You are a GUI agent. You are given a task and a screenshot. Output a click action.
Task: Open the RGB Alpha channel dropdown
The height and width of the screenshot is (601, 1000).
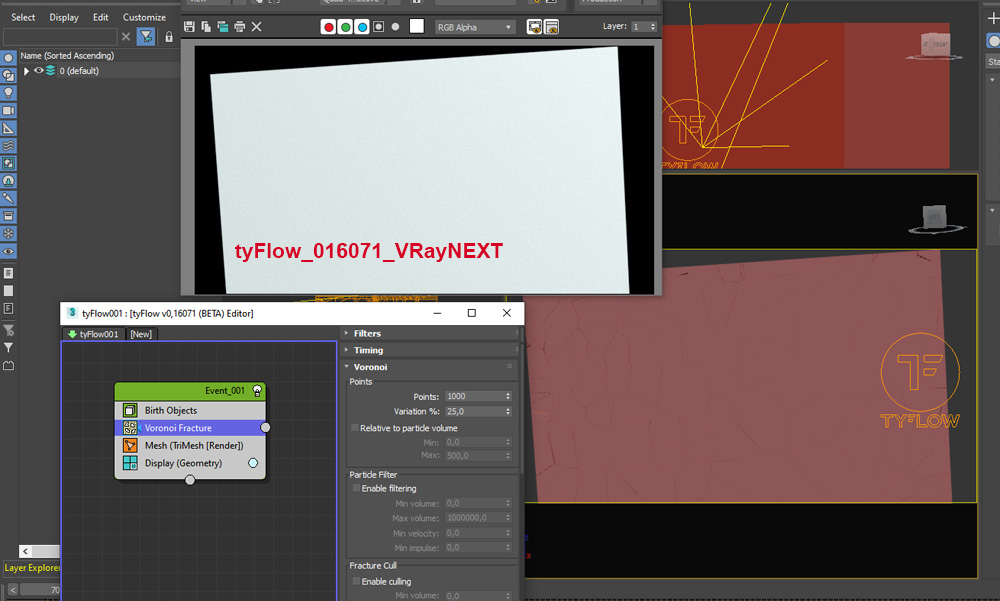click(x=474, y=27)
